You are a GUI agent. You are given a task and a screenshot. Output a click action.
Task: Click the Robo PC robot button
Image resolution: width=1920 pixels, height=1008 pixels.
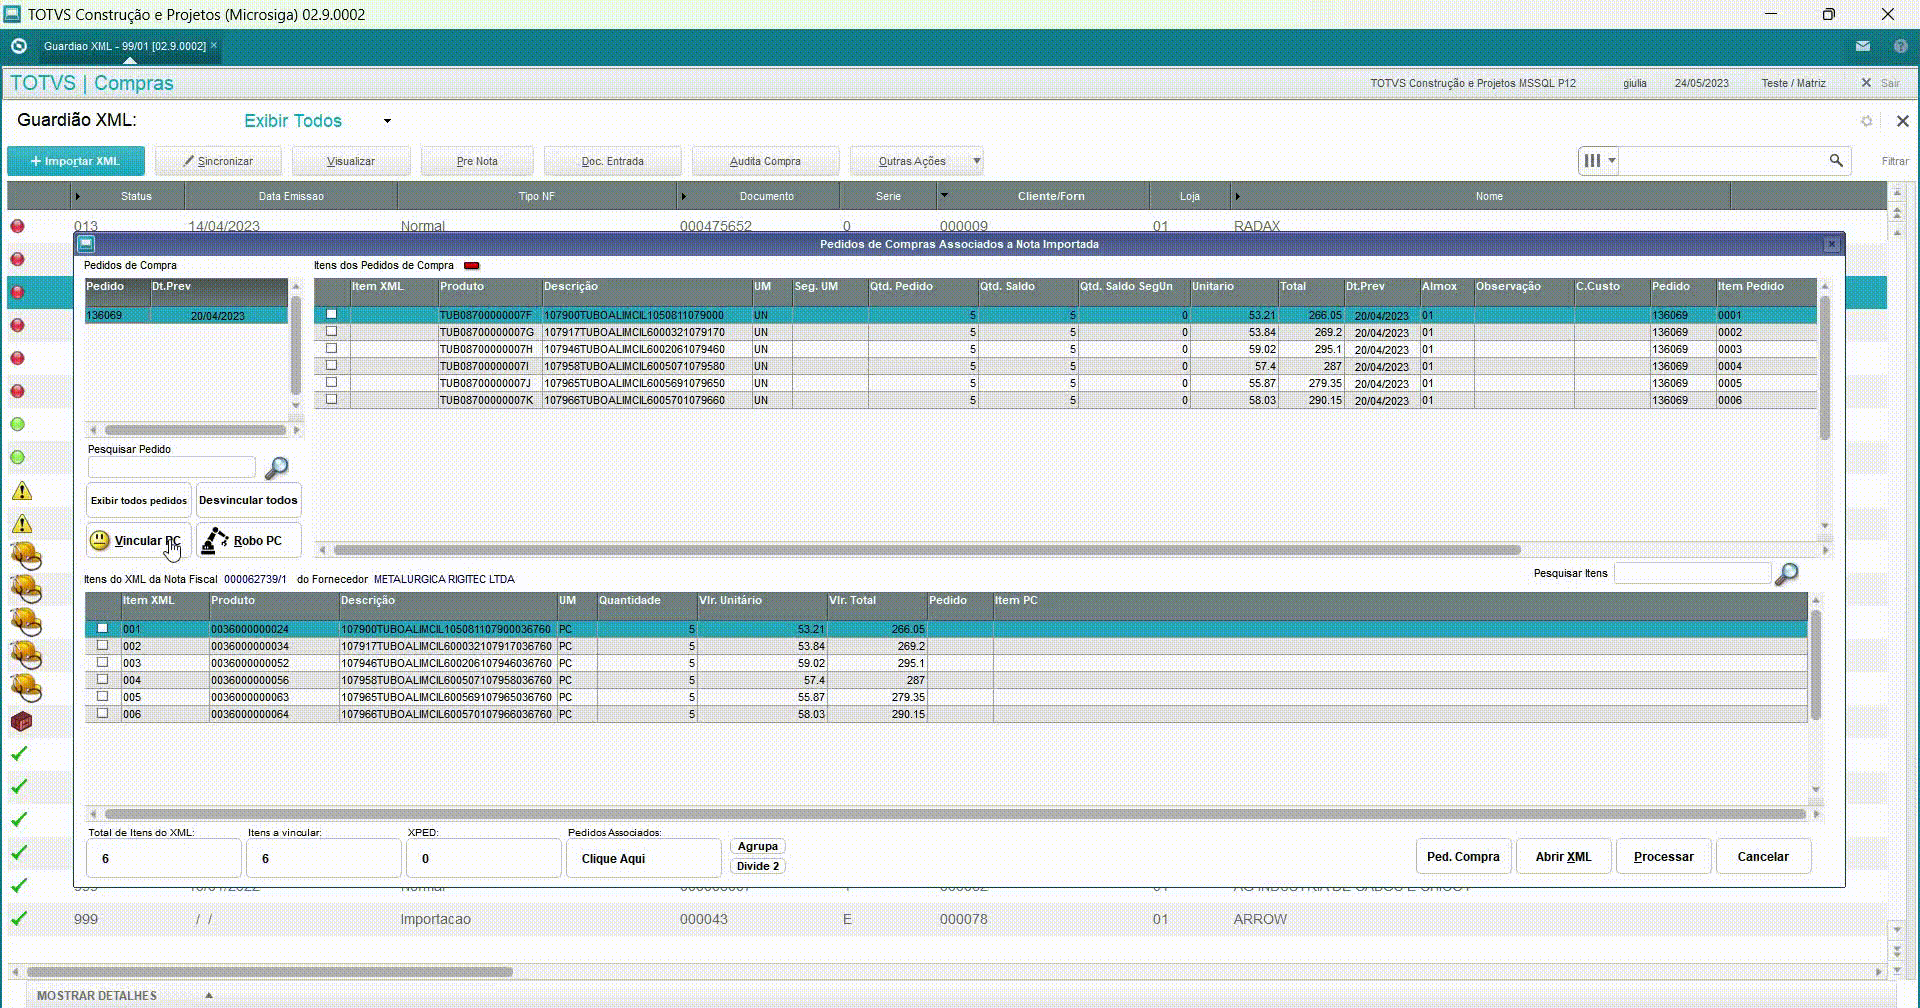(248, 540)
